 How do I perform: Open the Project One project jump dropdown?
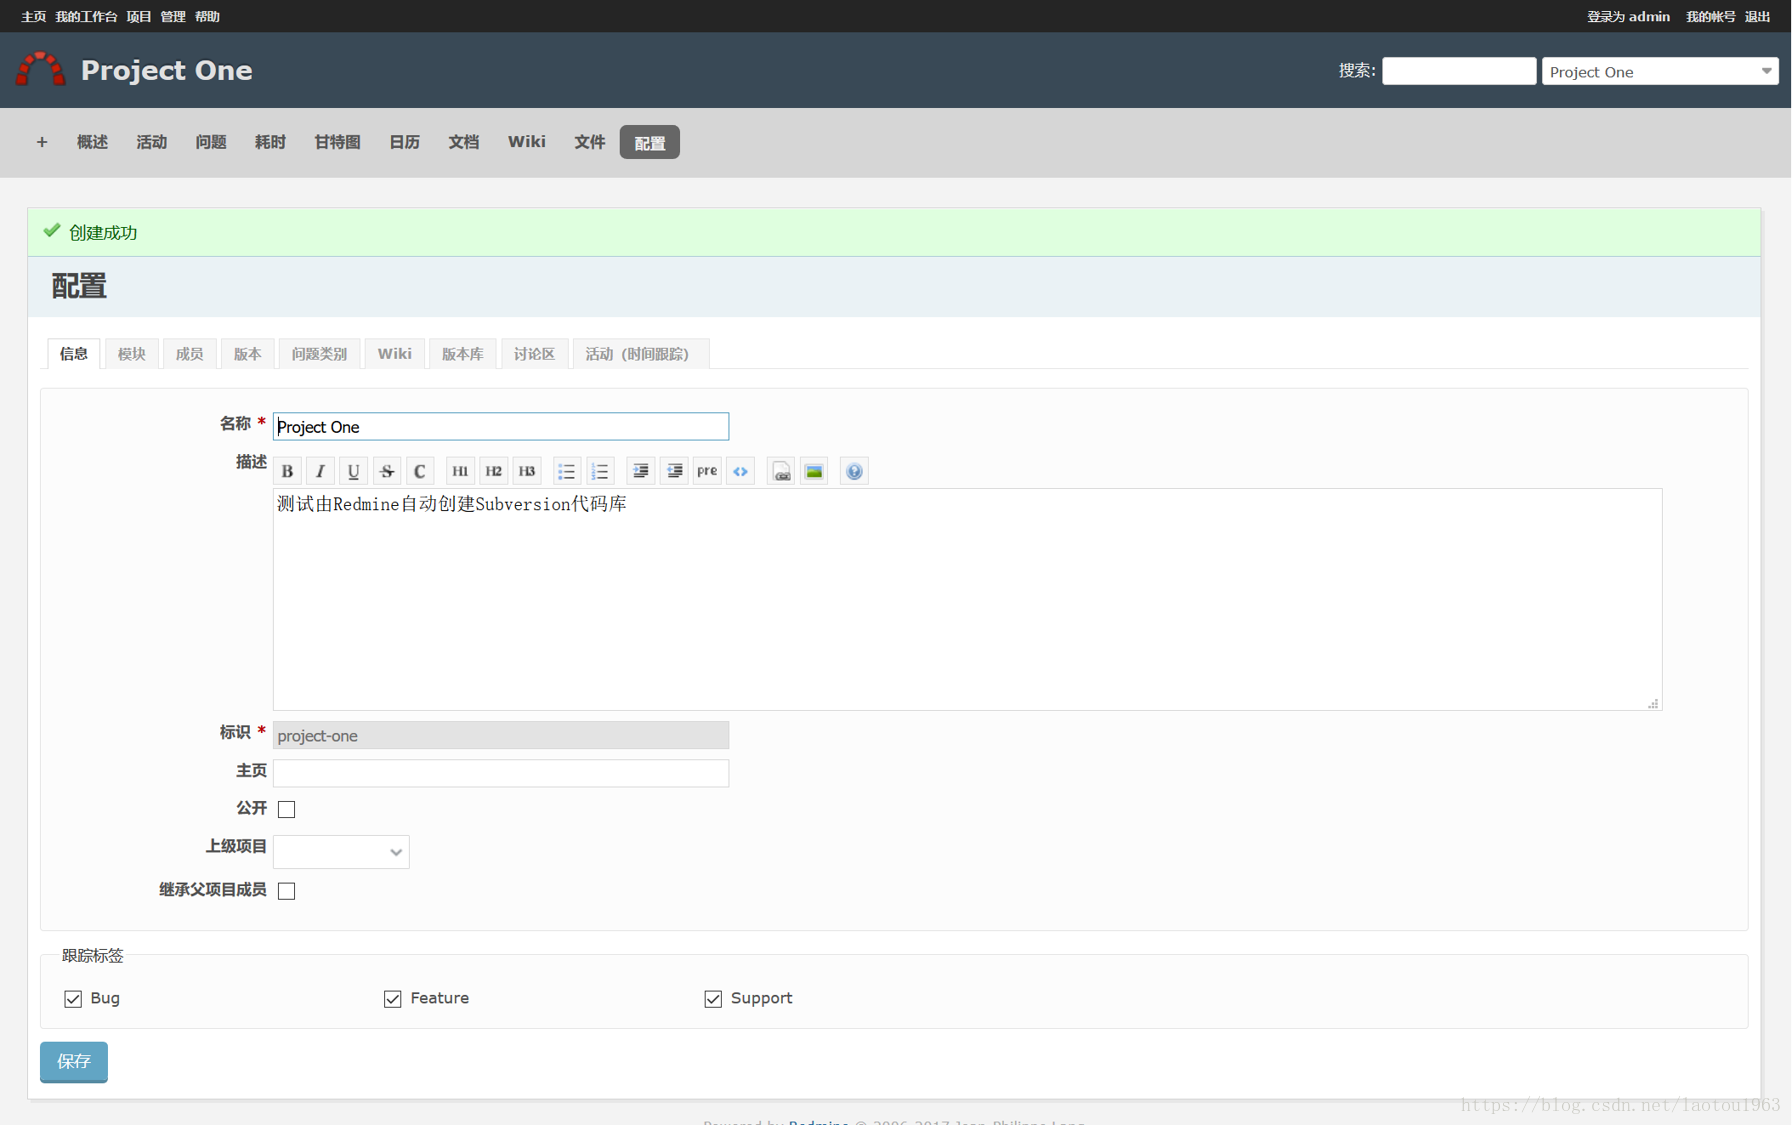pos(1660,71)
